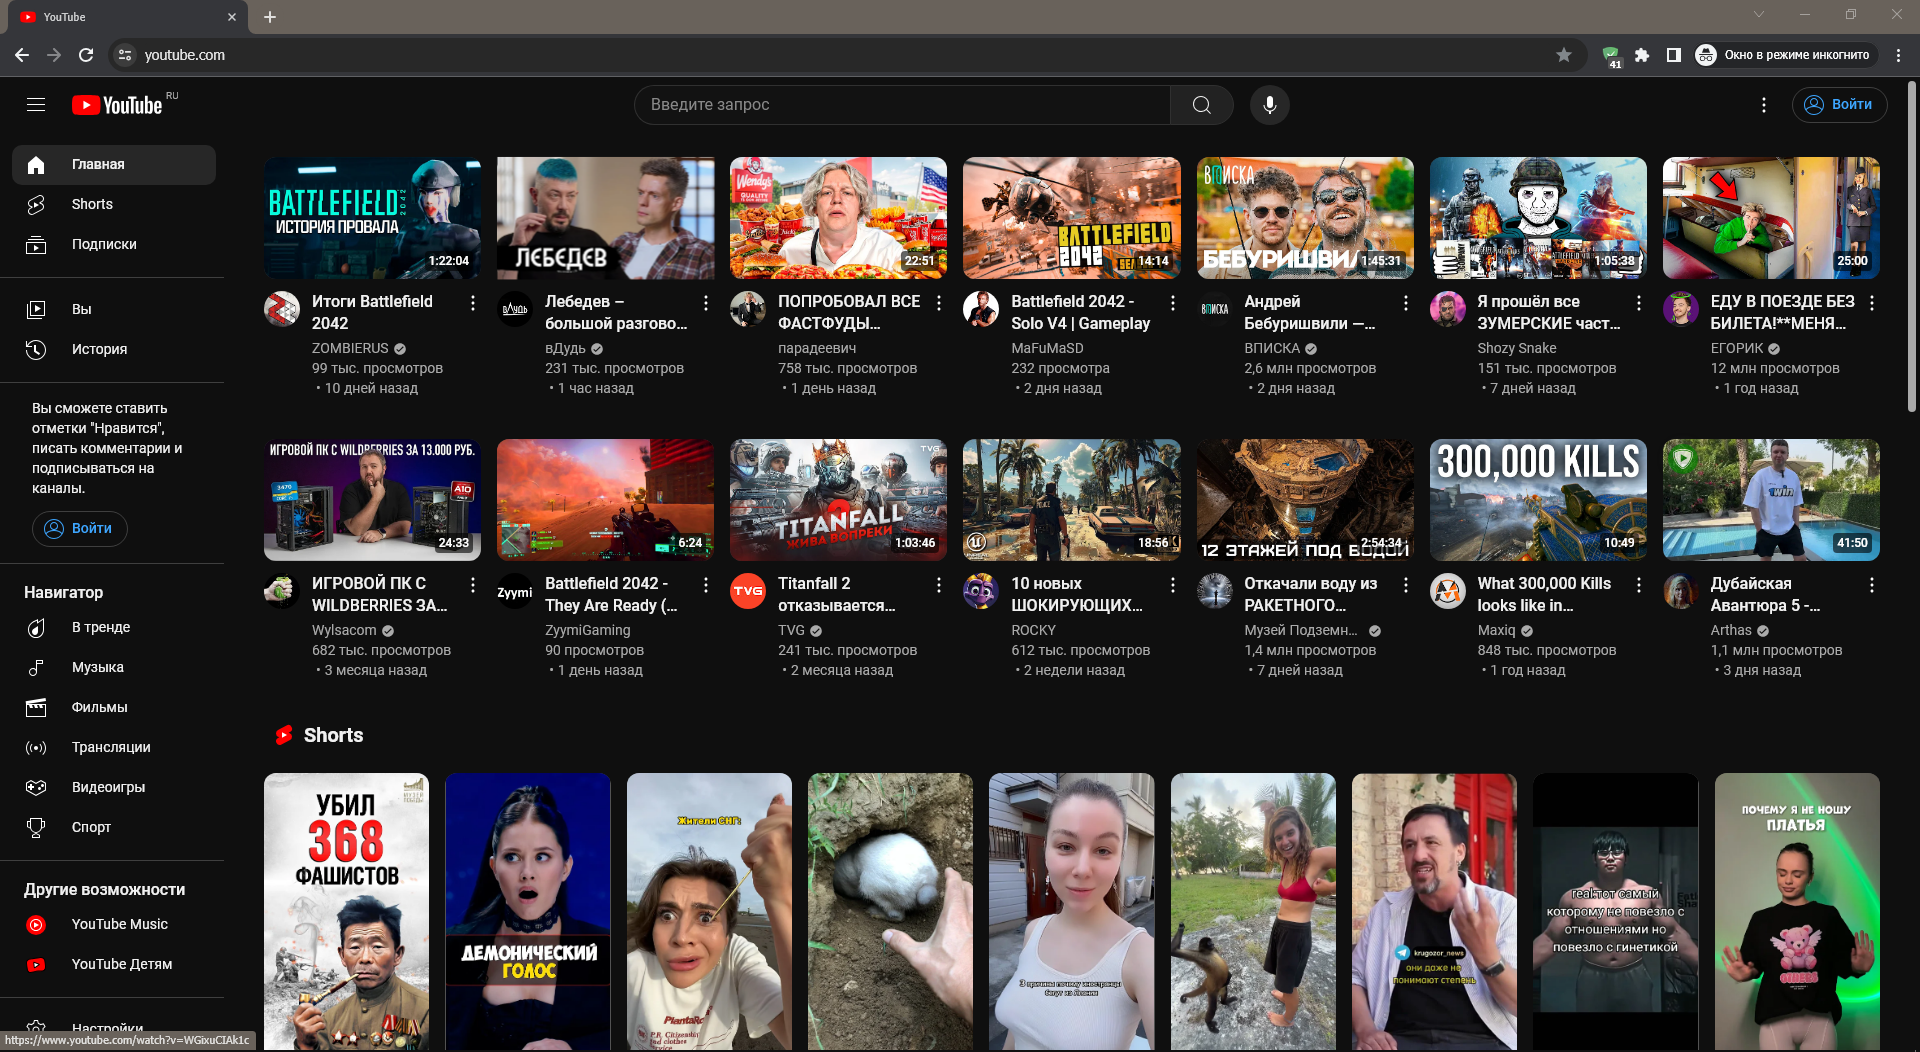Image resolution: width=1920 pixels, height=1052 pixels.
Task: Open ДЕМОНИЧЕСКИЙ ГОЛОС short
Action: [x=528, y=912]
